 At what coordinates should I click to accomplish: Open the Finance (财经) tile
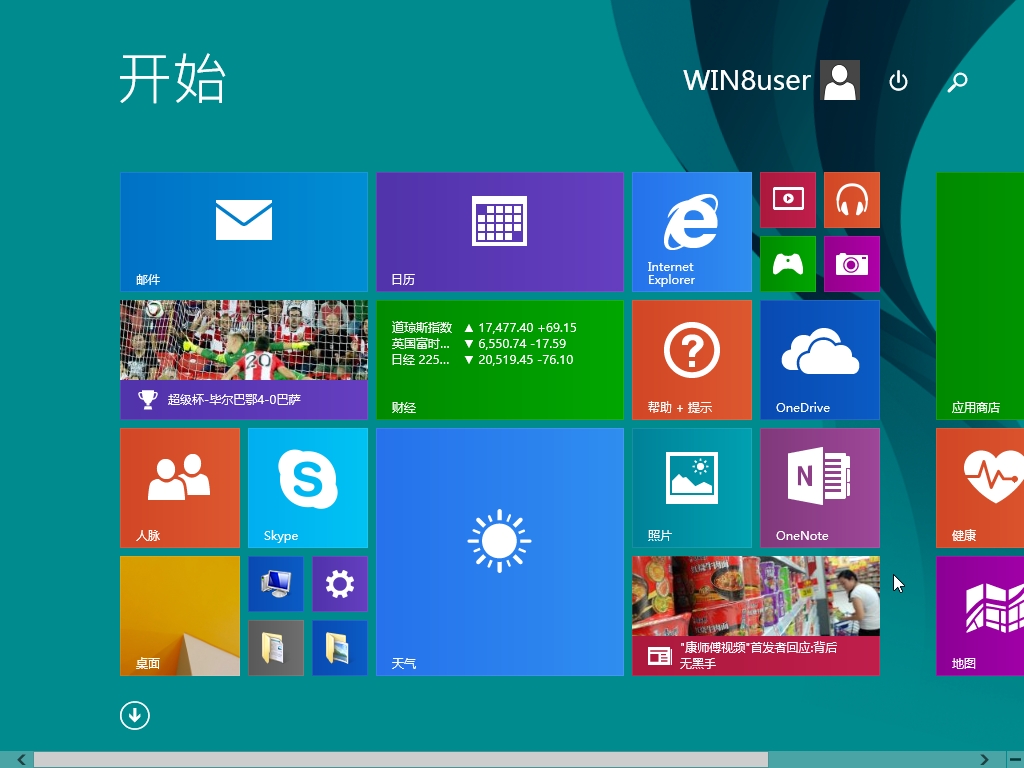click(500, 360)
